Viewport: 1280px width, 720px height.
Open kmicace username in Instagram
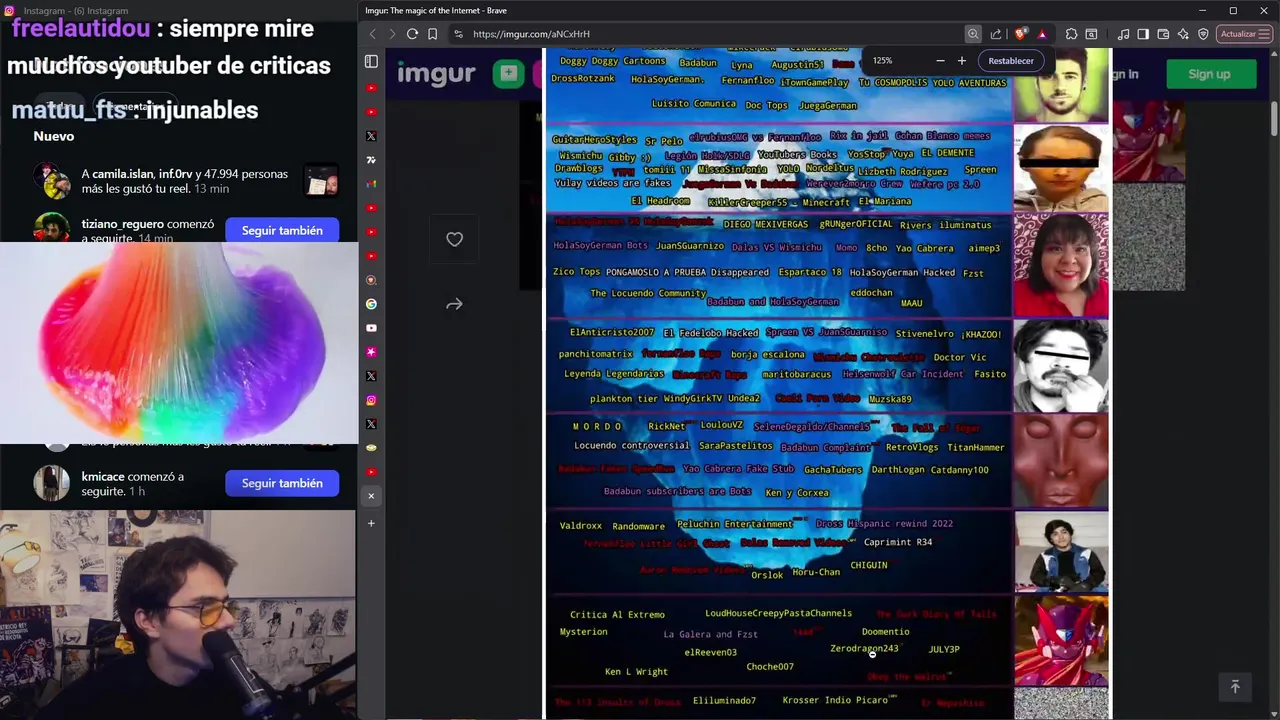[x=103, y=477]
